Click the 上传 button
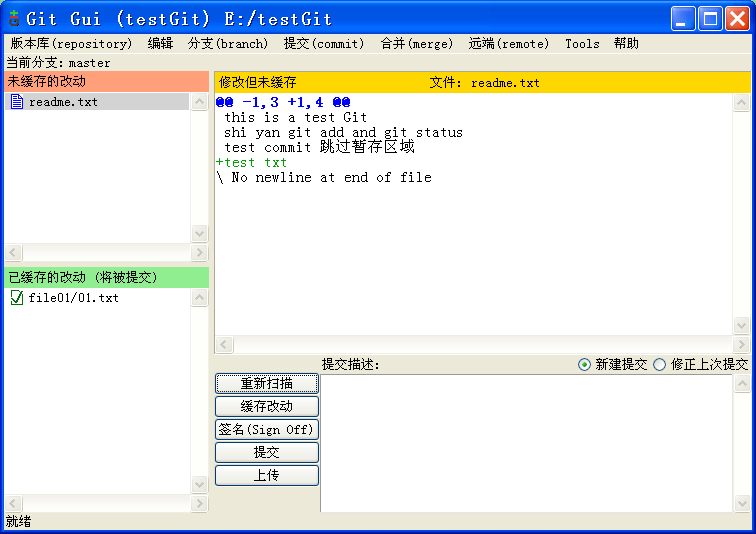 pos(267,475)
